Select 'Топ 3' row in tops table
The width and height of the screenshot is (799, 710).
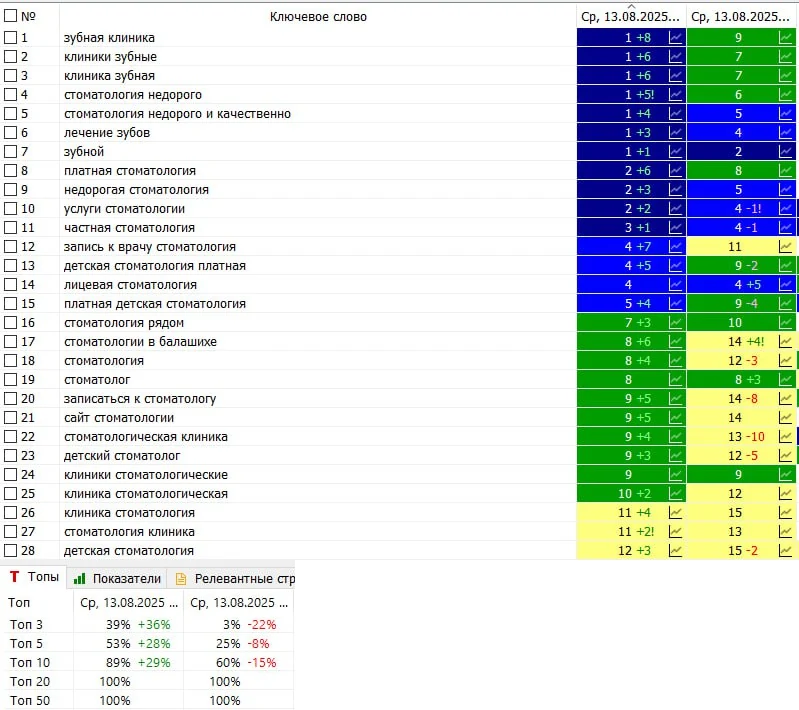click(148, 624)
